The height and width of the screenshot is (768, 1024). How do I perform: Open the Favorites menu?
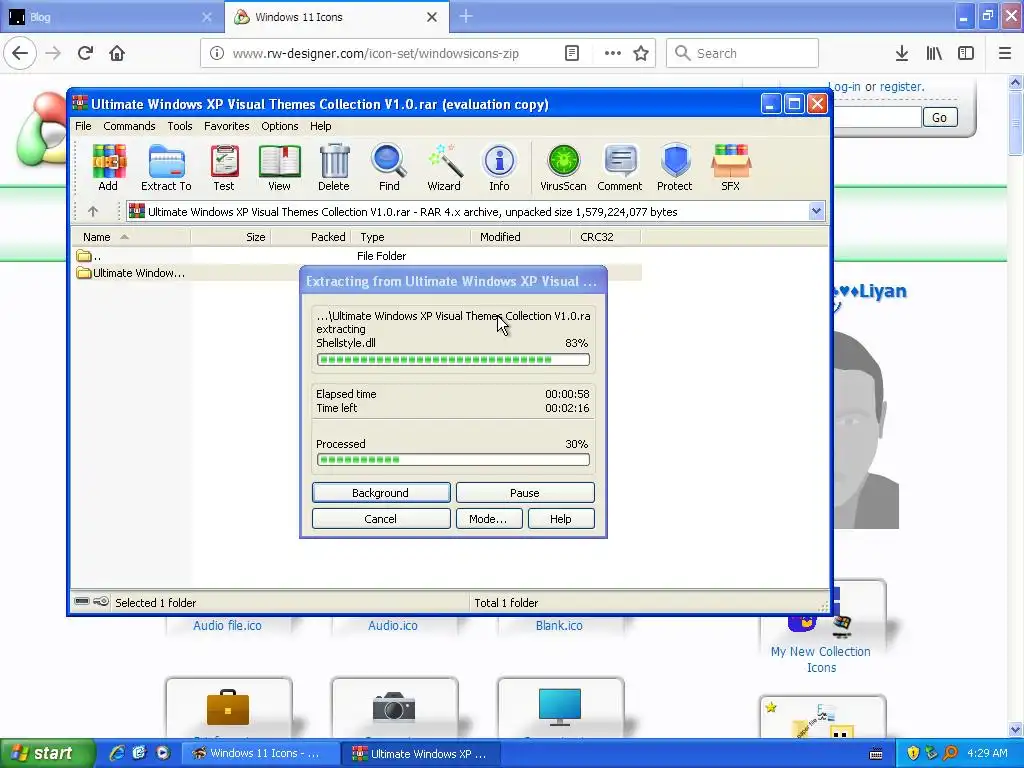click(x=227, y=126)
